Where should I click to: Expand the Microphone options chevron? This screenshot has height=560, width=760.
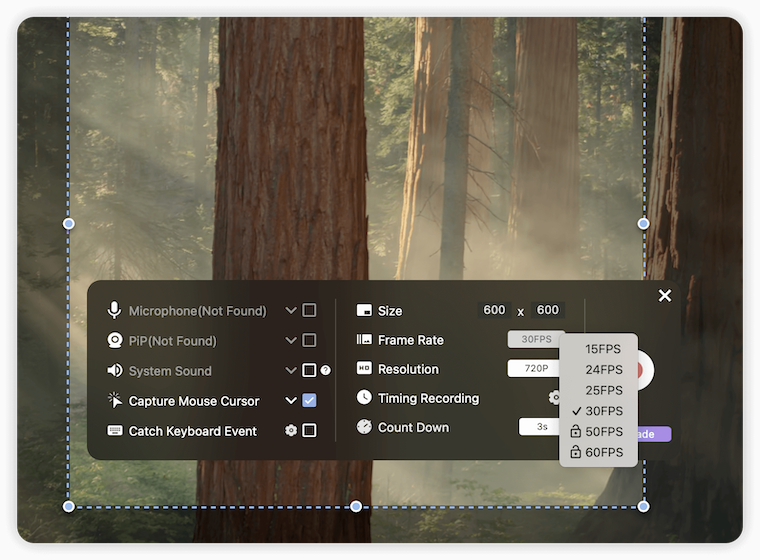point(291,311)
